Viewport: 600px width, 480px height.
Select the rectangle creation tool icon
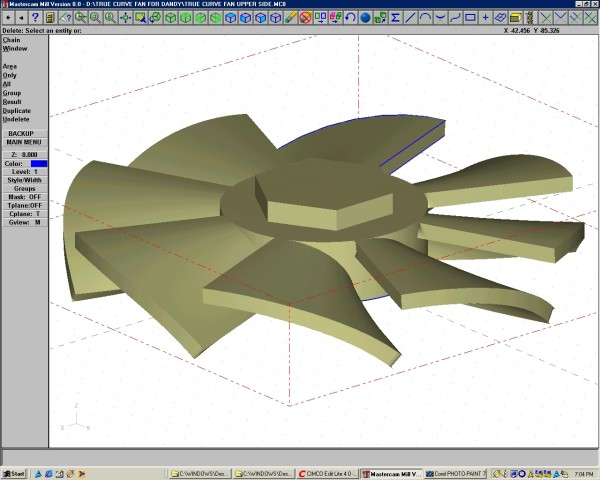(x=470, y=17)
